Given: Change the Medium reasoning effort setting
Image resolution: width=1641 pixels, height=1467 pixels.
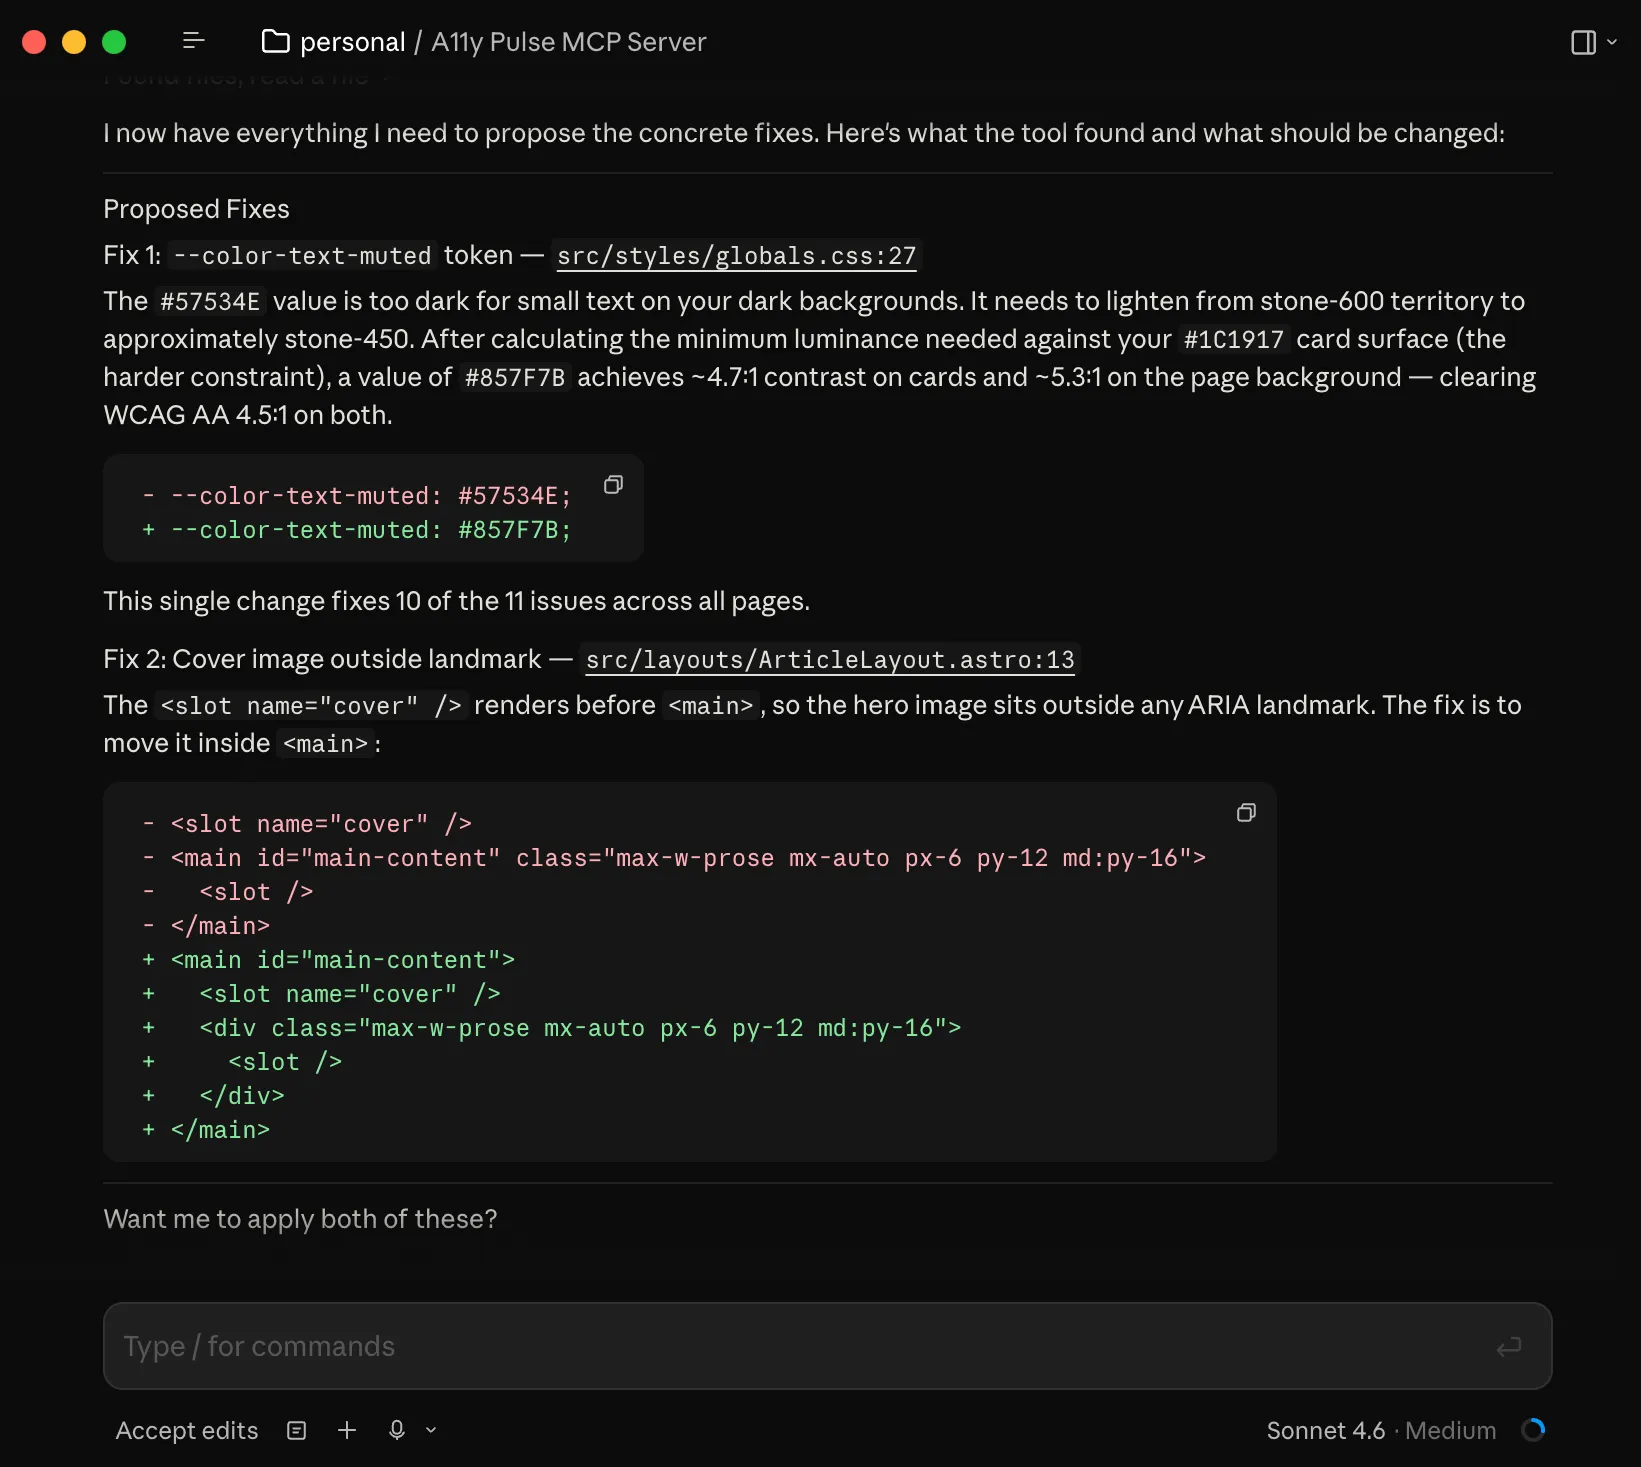Looking at the screenshot, I should pos(1450,1430).
